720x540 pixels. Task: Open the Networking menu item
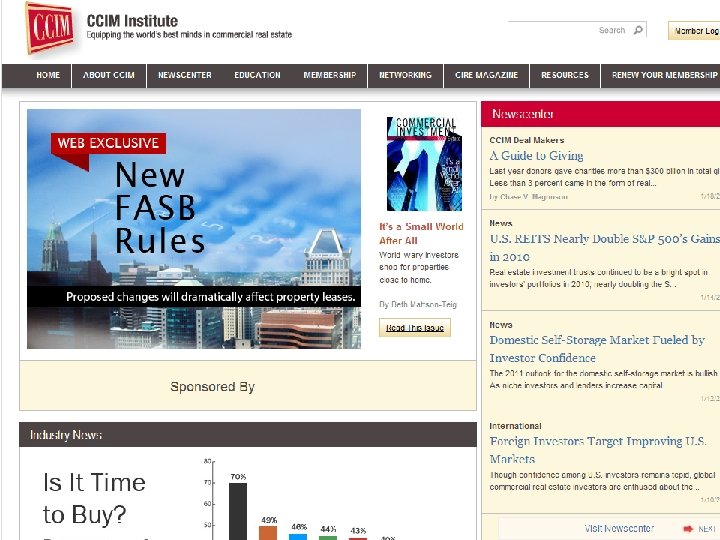(x=405, y=75)
